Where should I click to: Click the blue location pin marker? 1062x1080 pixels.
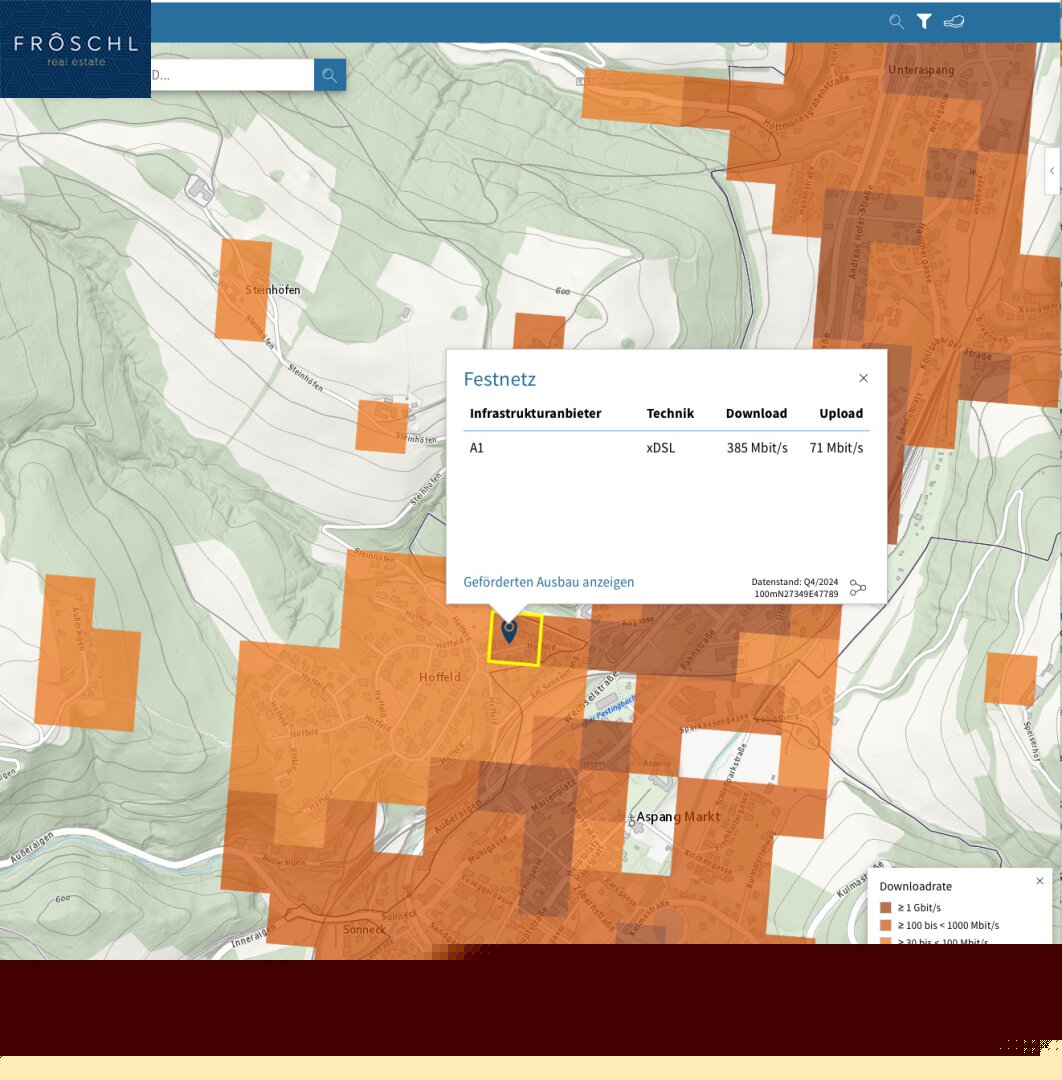509,630
